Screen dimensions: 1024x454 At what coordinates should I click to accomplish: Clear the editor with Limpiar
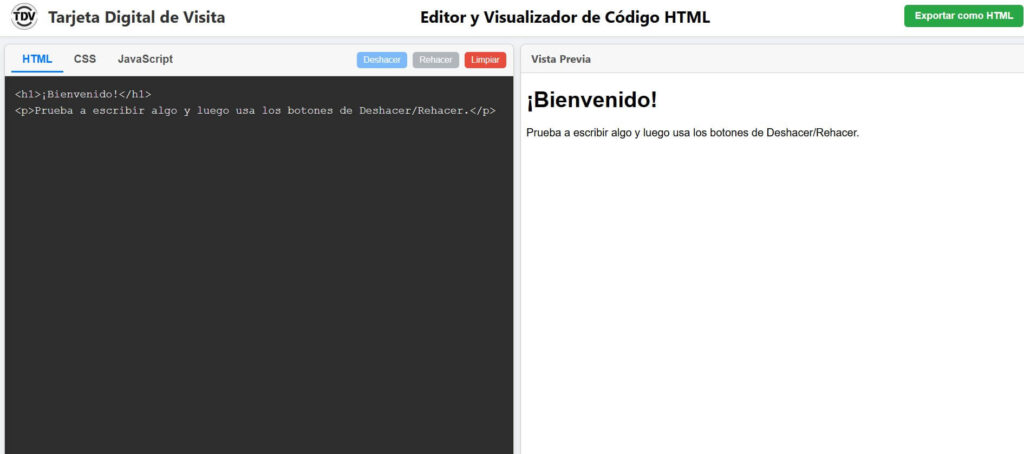[485, 60]
